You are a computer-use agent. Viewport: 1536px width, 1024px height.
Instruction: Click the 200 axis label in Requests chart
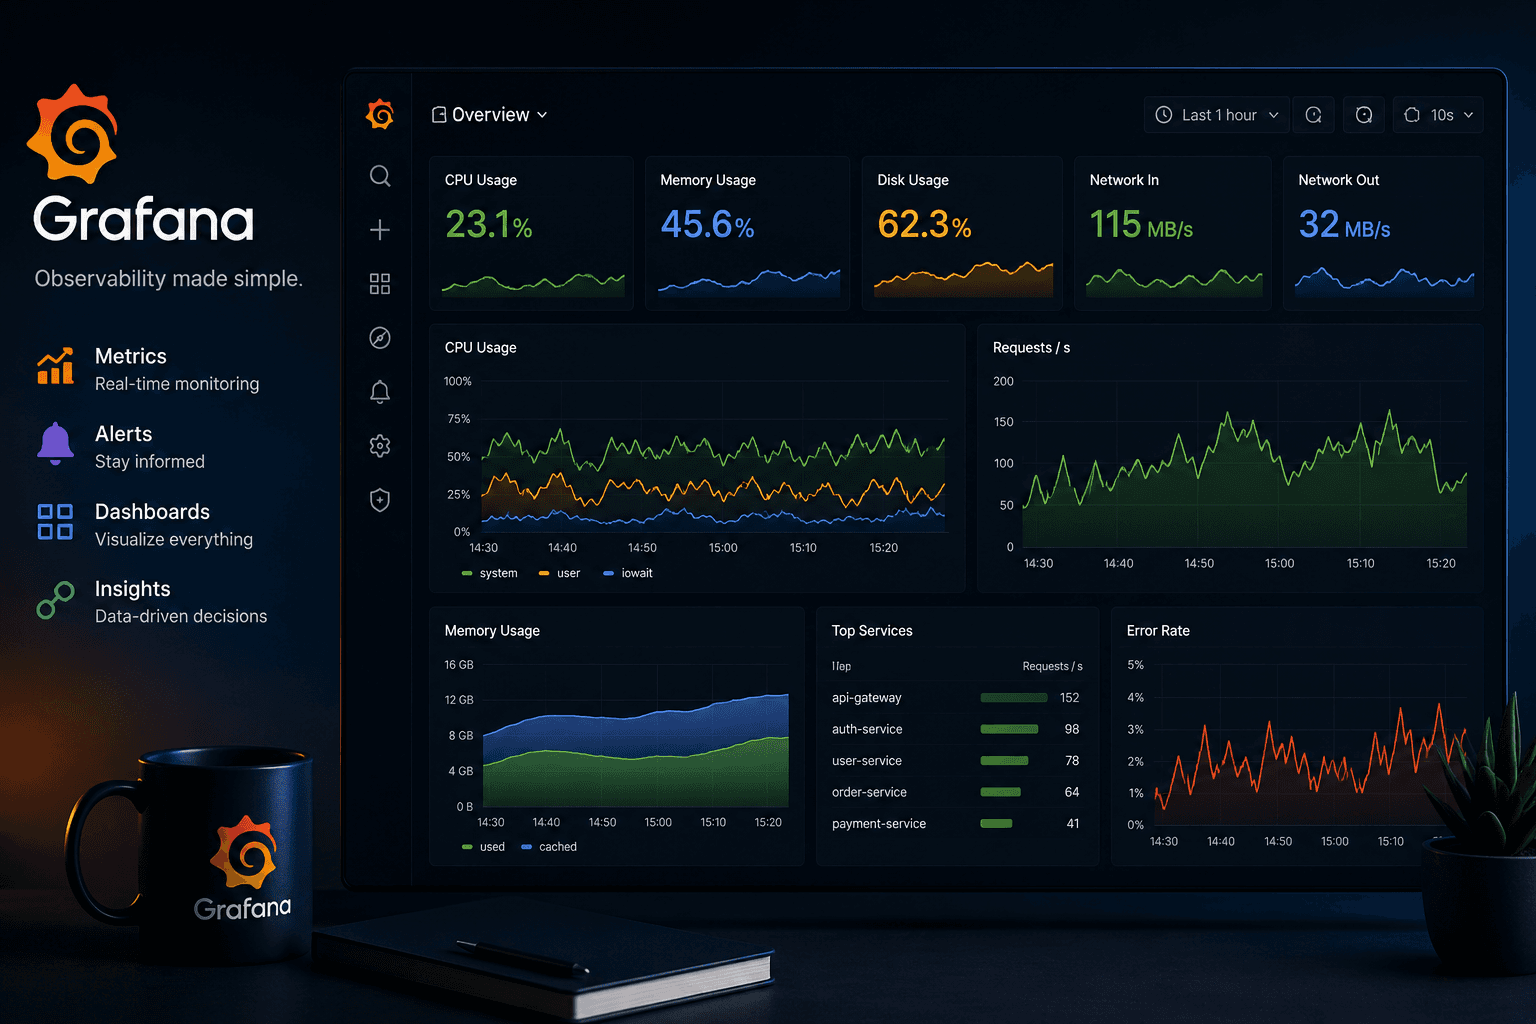[x=1003, y=382]
